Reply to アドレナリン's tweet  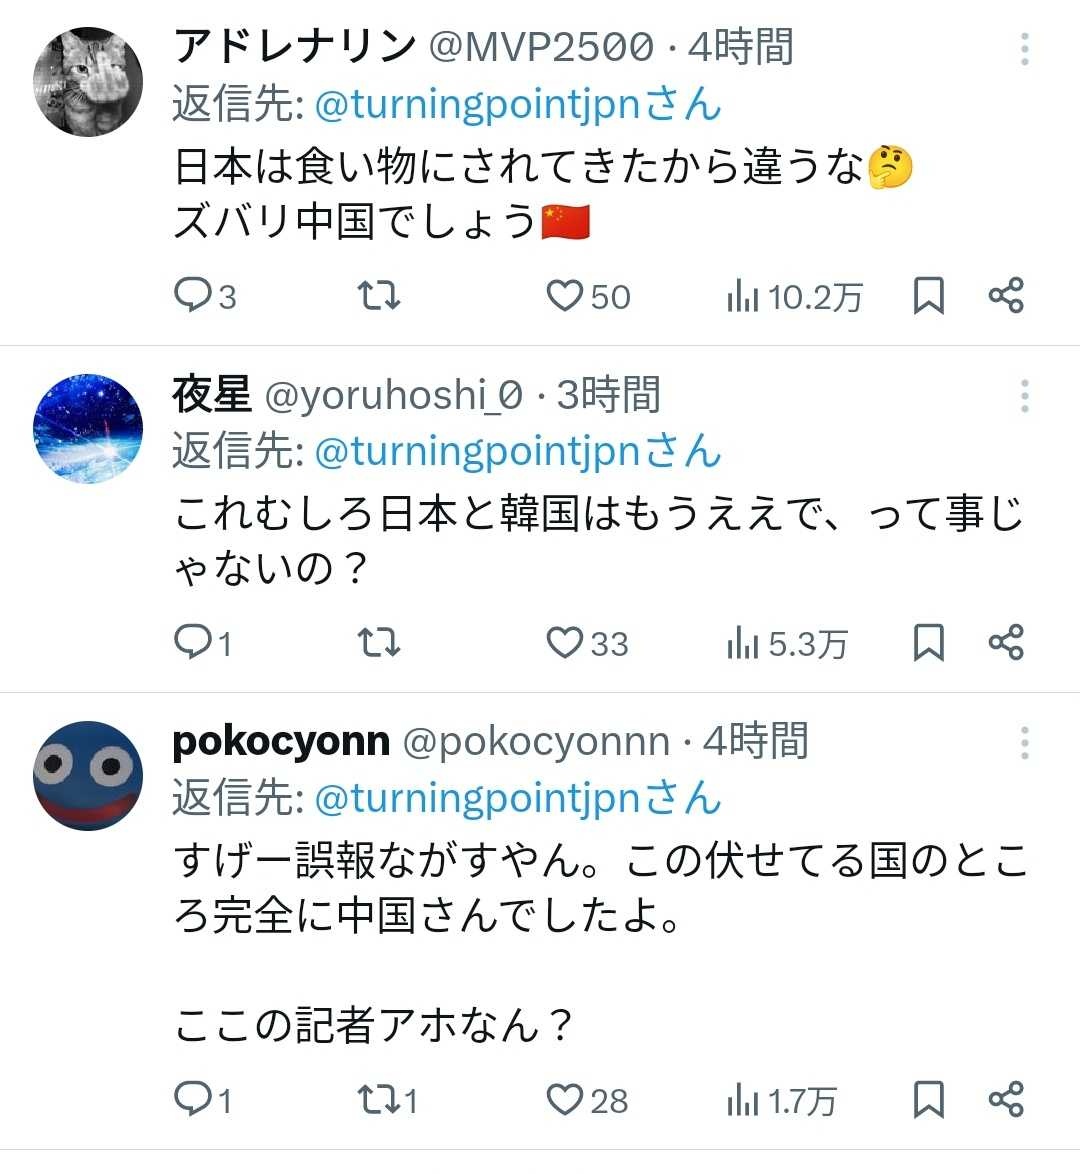tap(192, 296)
